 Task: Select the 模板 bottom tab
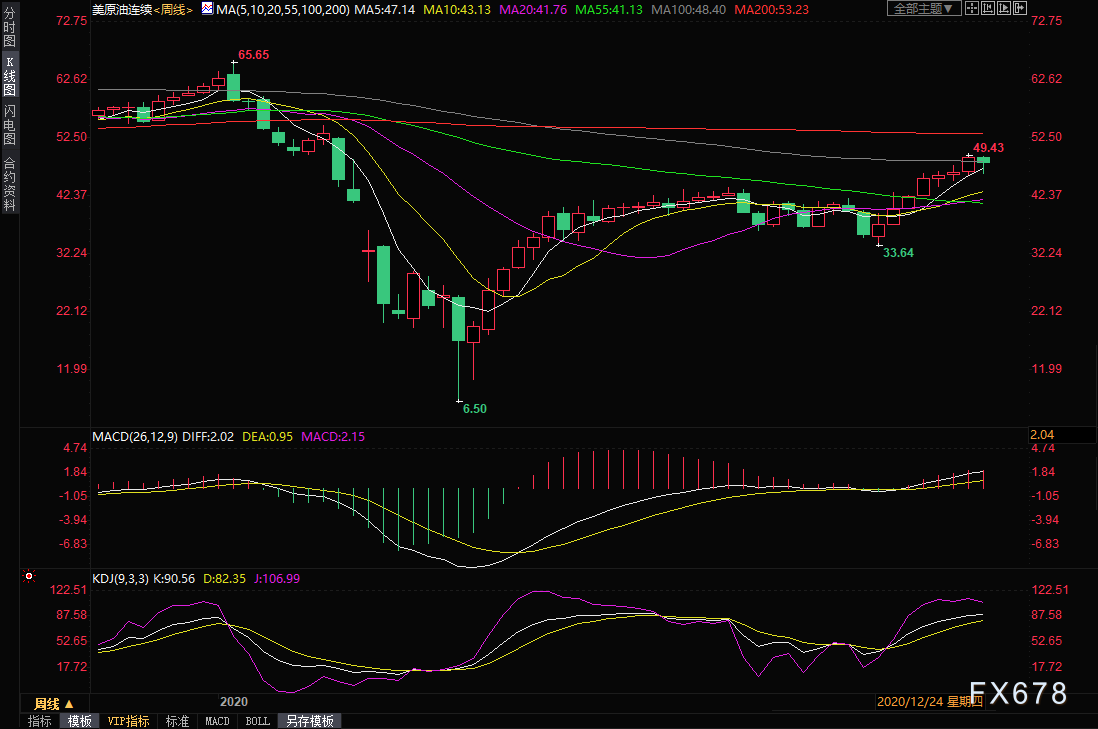79,721
